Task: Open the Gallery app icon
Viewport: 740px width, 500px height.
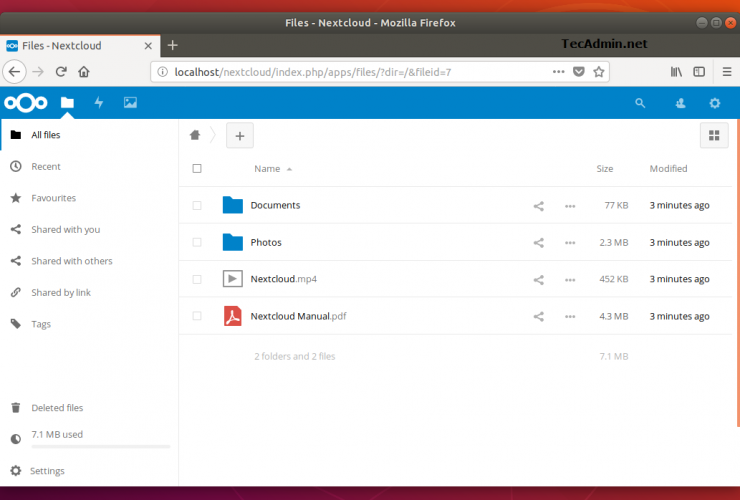Action: click(130, 102)
